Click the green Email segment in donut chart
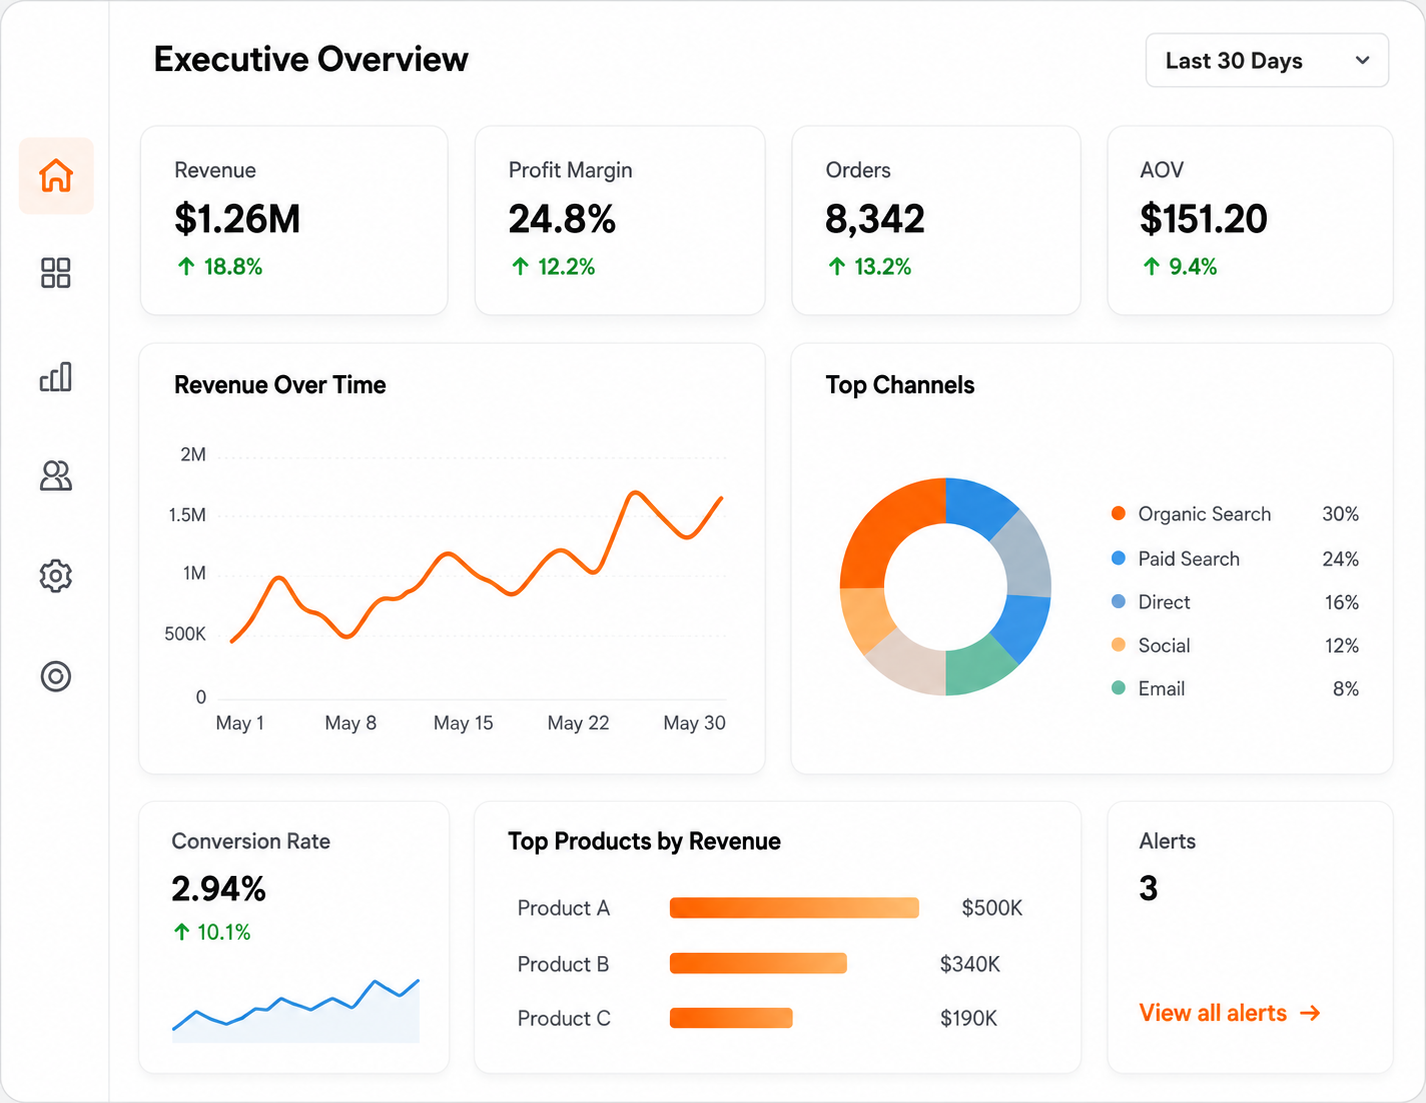Image resolution: width=1426 pixels, height=1103 pixels. click(x=980, y=662)
